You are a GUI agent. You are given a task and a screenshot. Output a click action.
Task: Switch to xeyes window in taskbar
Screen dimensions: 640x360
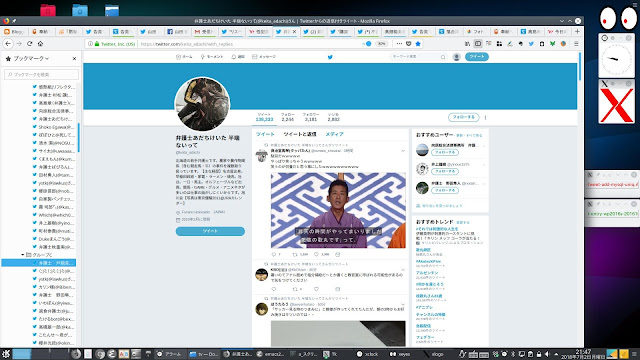coord(401,354)
